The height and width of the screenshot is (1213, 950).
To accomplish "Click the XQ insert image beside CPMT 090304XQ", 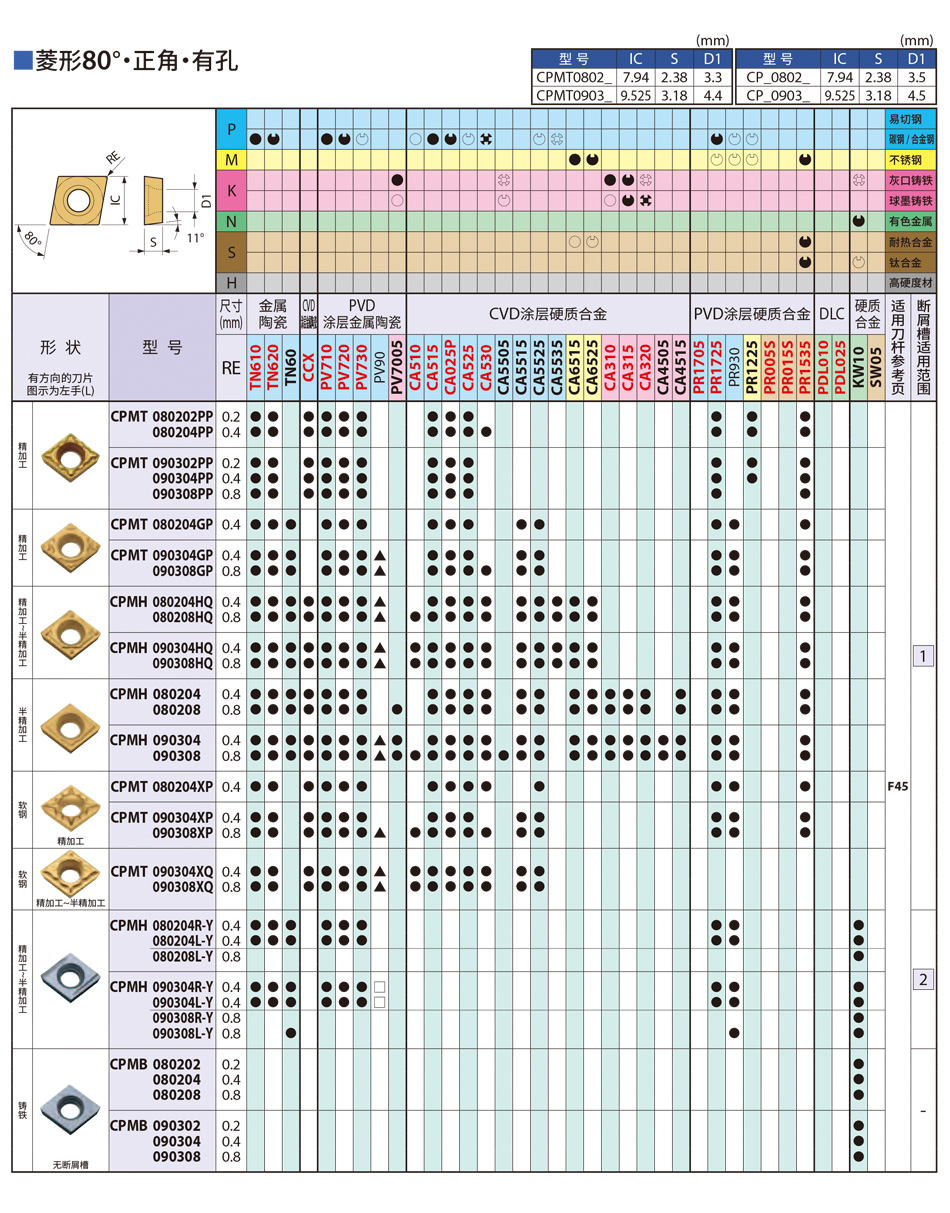I will pos(69,874).
